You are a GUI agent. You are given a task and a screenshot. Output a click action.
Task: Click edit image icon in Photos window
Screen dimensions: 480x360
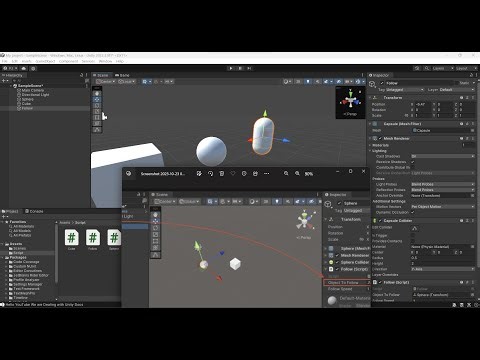click(x=199, y=174)
